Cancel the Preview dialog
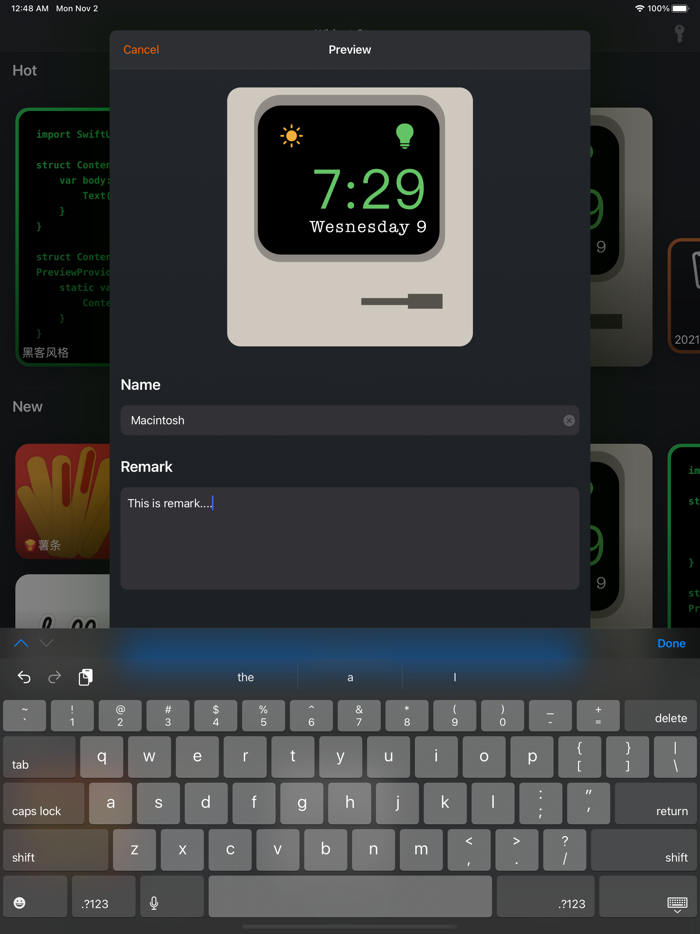The height and width of the screenshot is (934, 700). 141,49
